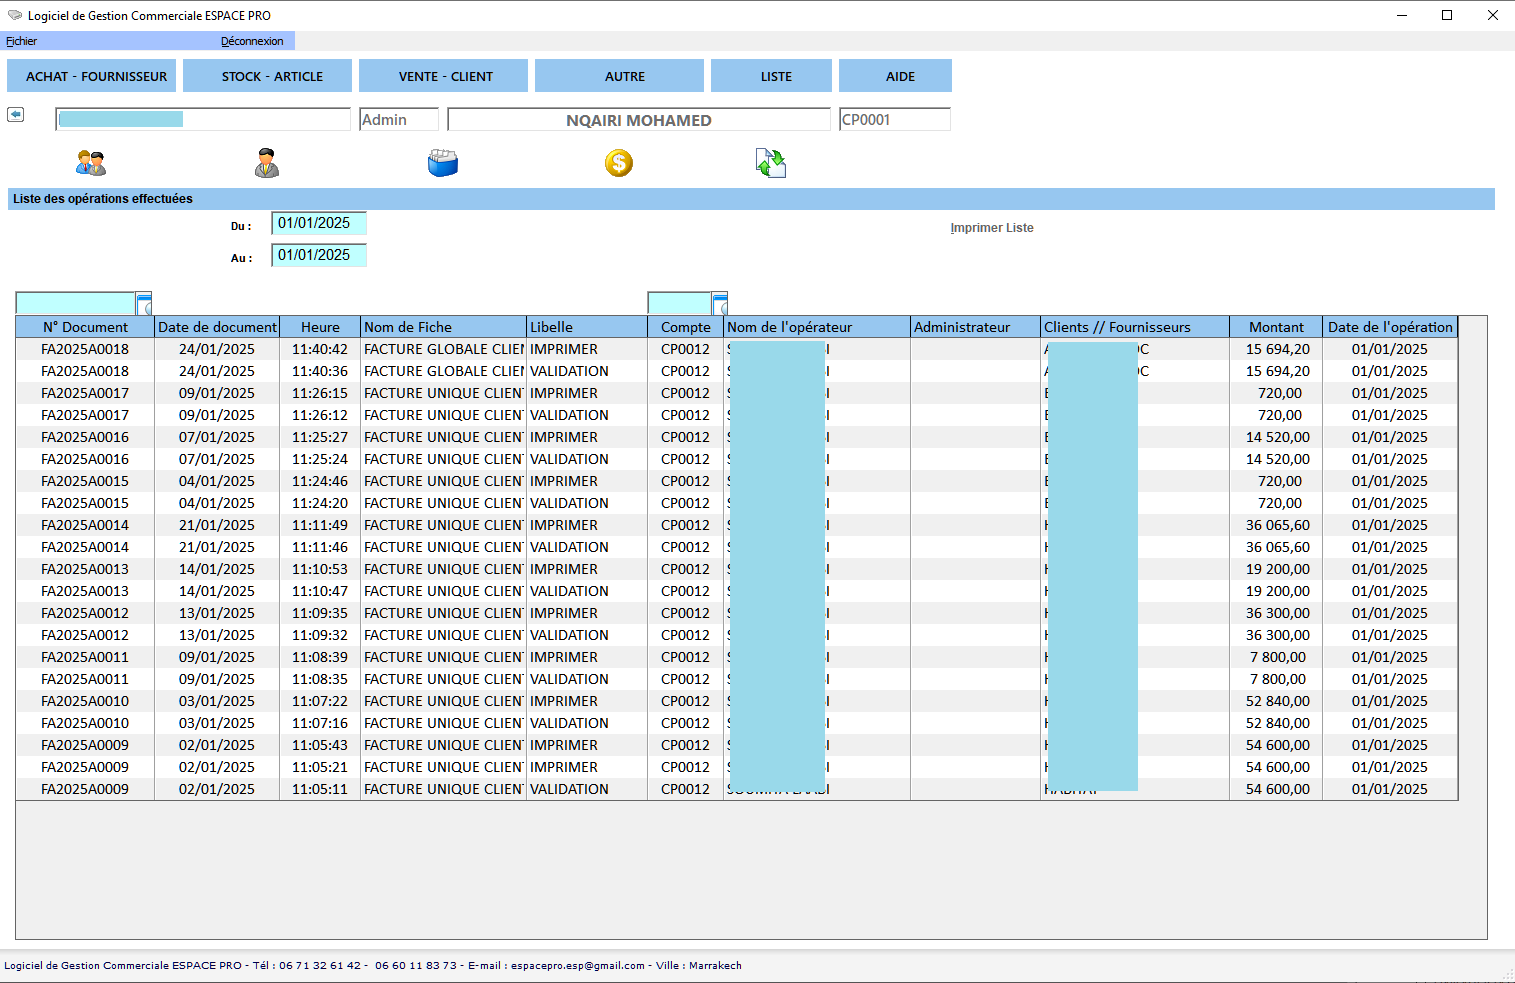Screen dimensions: 1515x983
Task: Sort by the Montant column header
Action: (1276, 327)
